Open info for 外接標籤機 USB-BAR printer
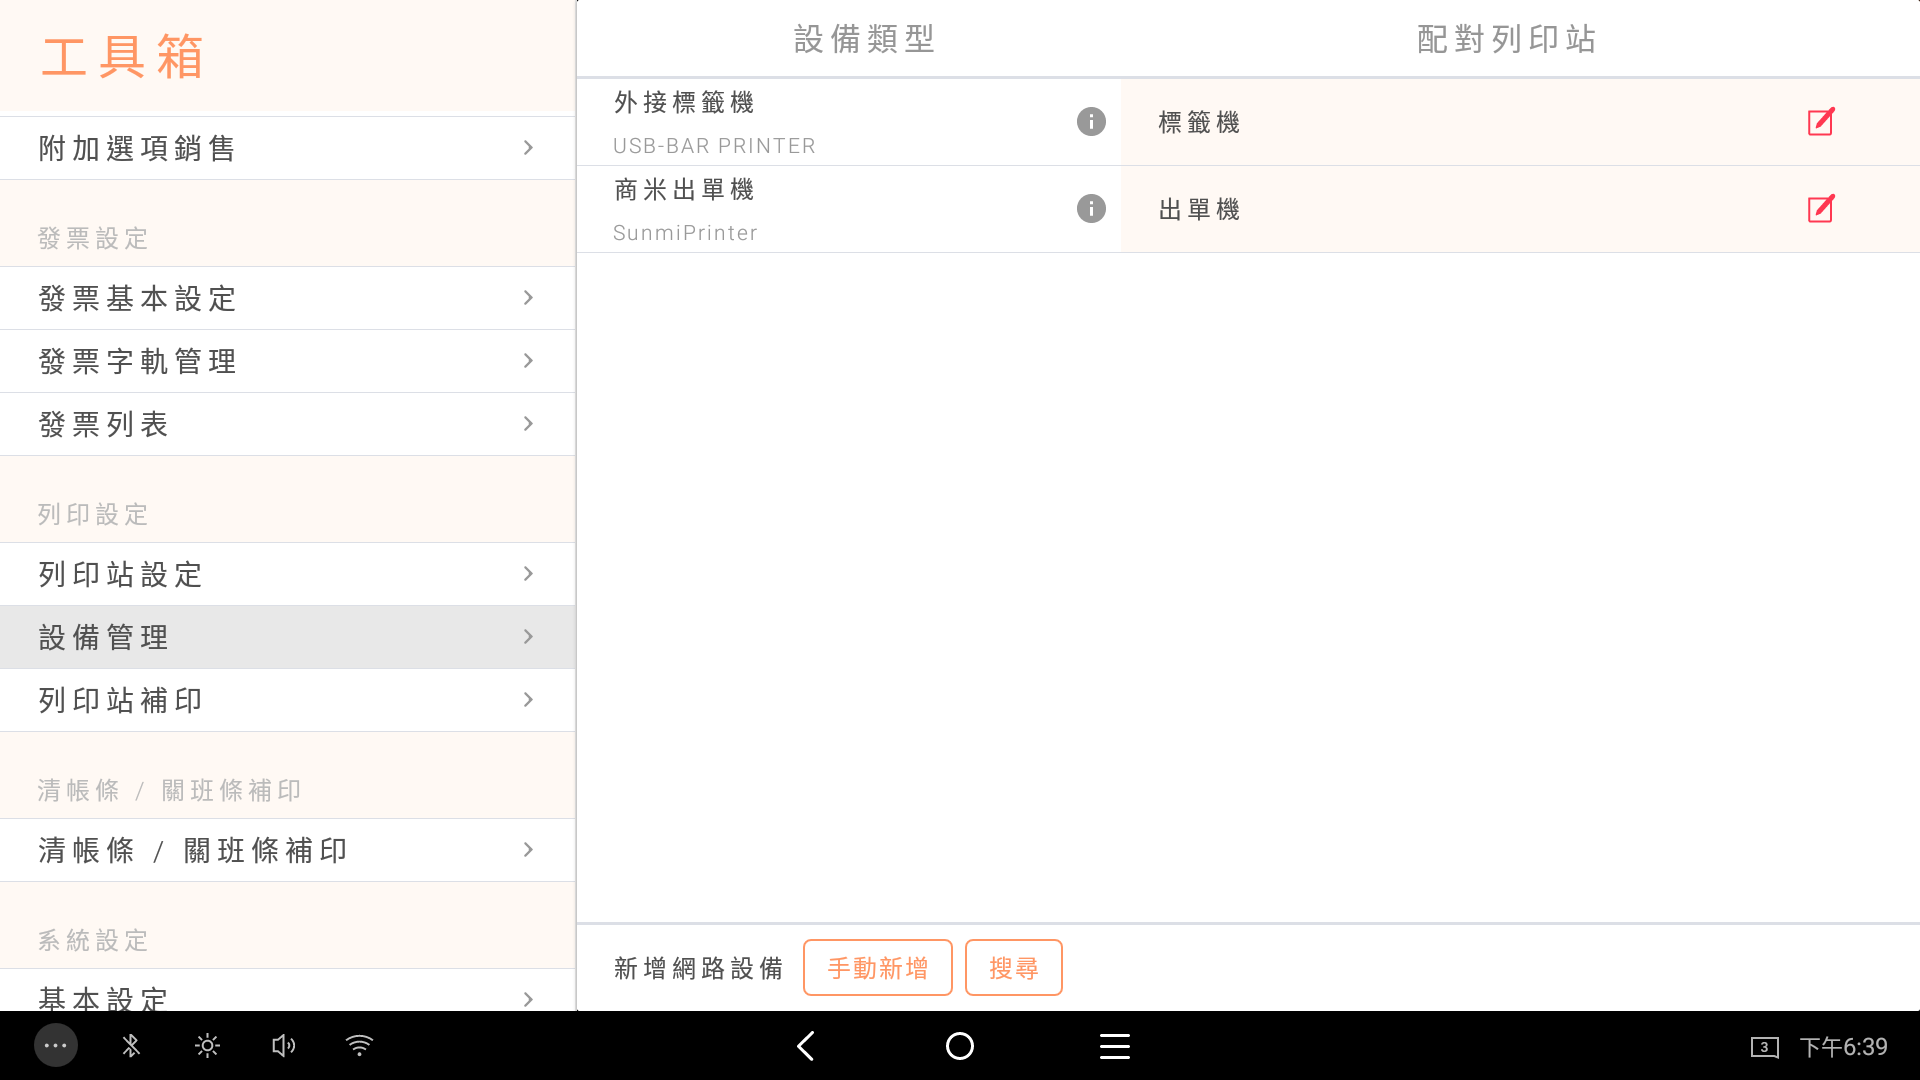1920x1080 pixels. (1091, 122)
